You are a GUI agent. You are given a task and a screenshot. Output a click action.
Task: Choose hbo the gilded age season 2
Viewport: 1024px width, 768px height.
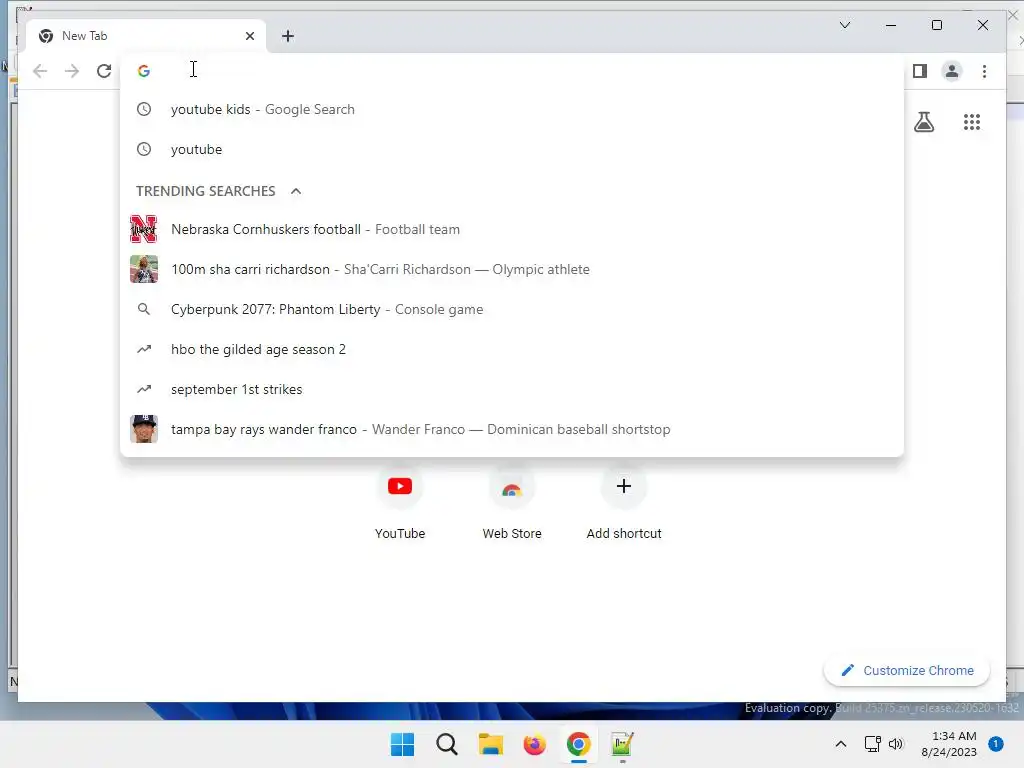coord(512,349)
